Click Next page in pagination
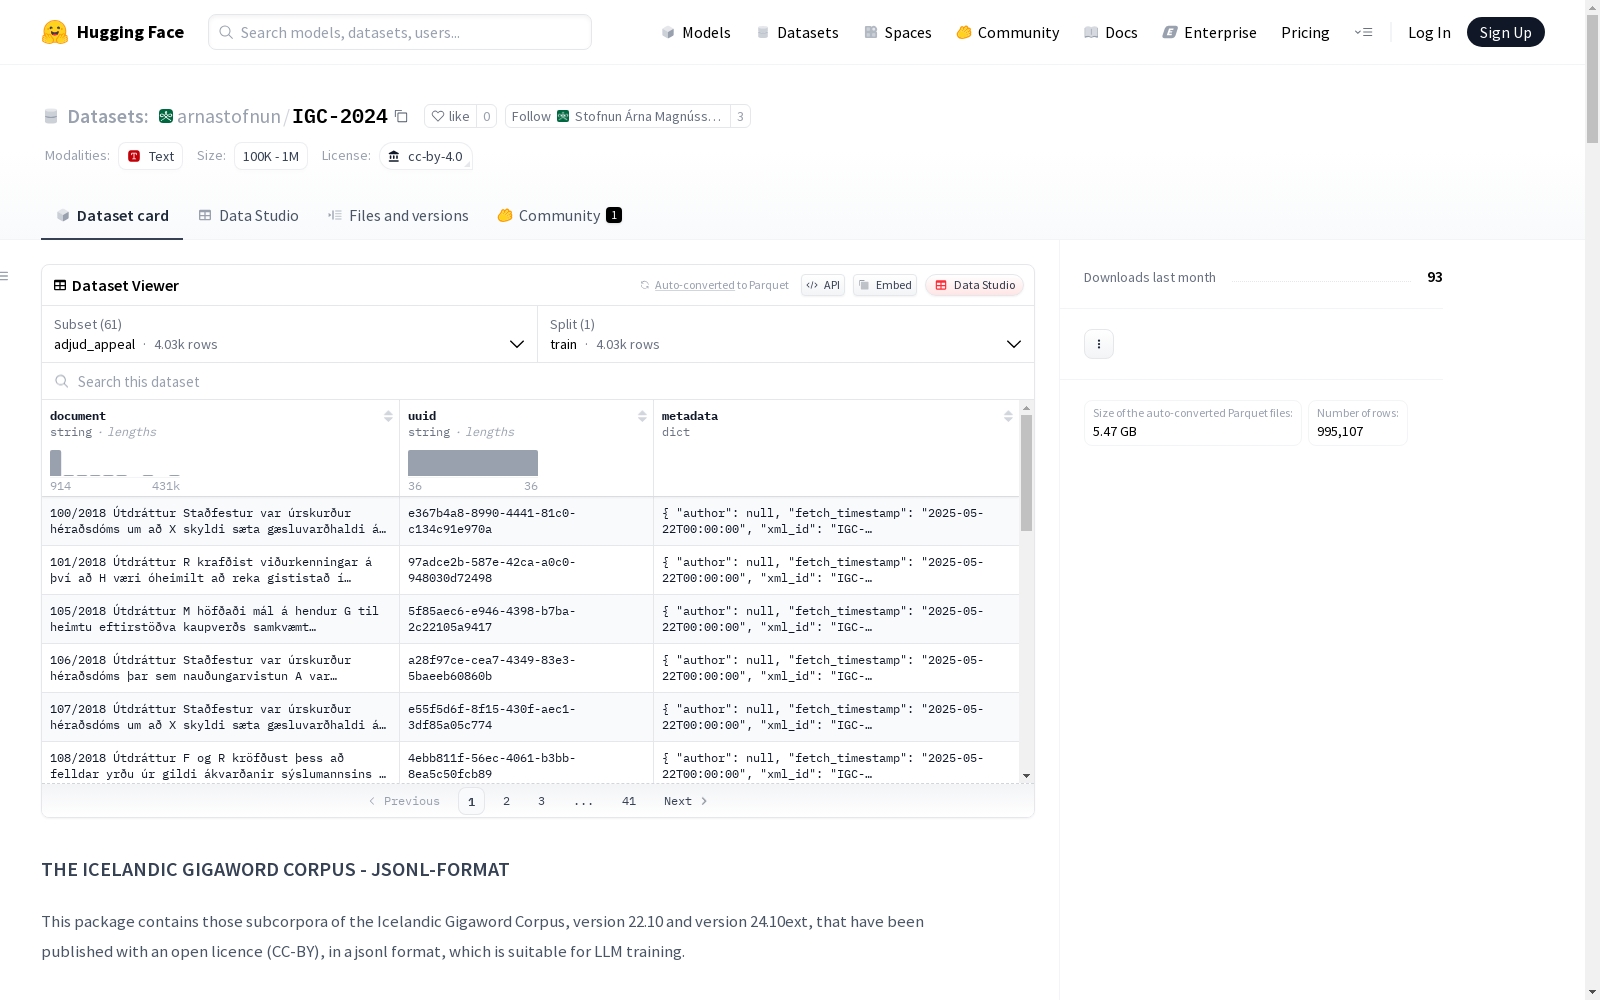1600x1000 pixels. [x=686, y=801]
